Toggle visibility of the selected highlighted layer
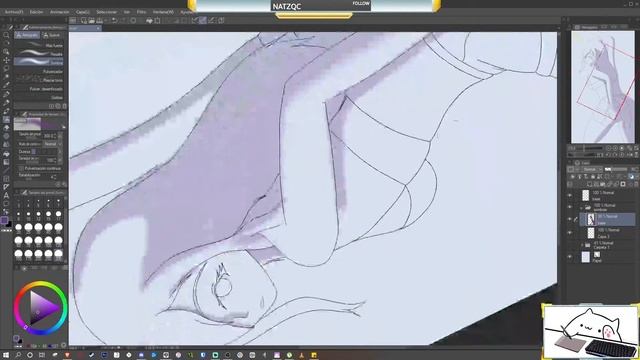Screen dimensions: 640x360 [570, 220]
